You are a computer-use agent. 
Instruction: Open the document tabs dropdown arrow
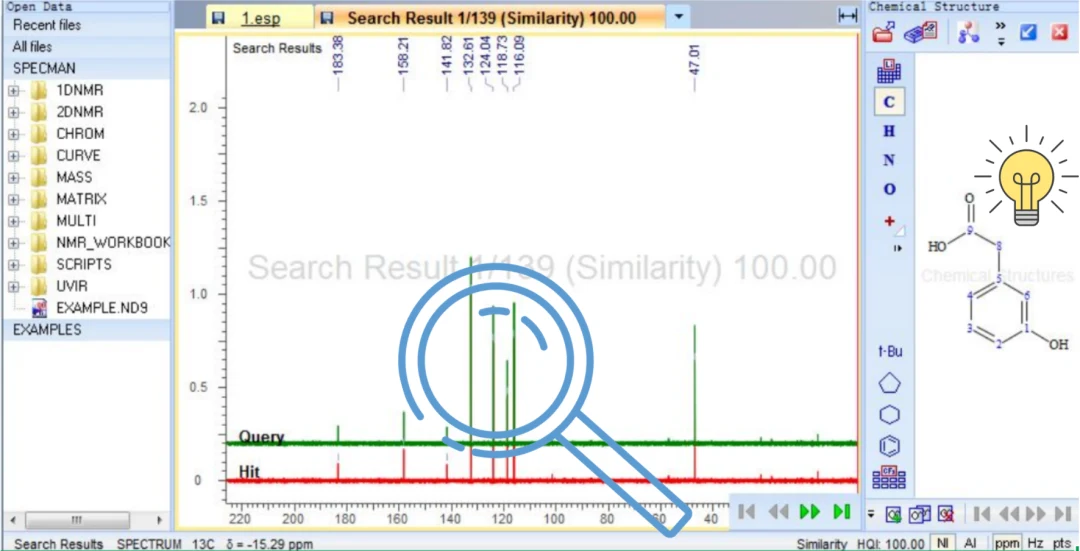[679, 17]
